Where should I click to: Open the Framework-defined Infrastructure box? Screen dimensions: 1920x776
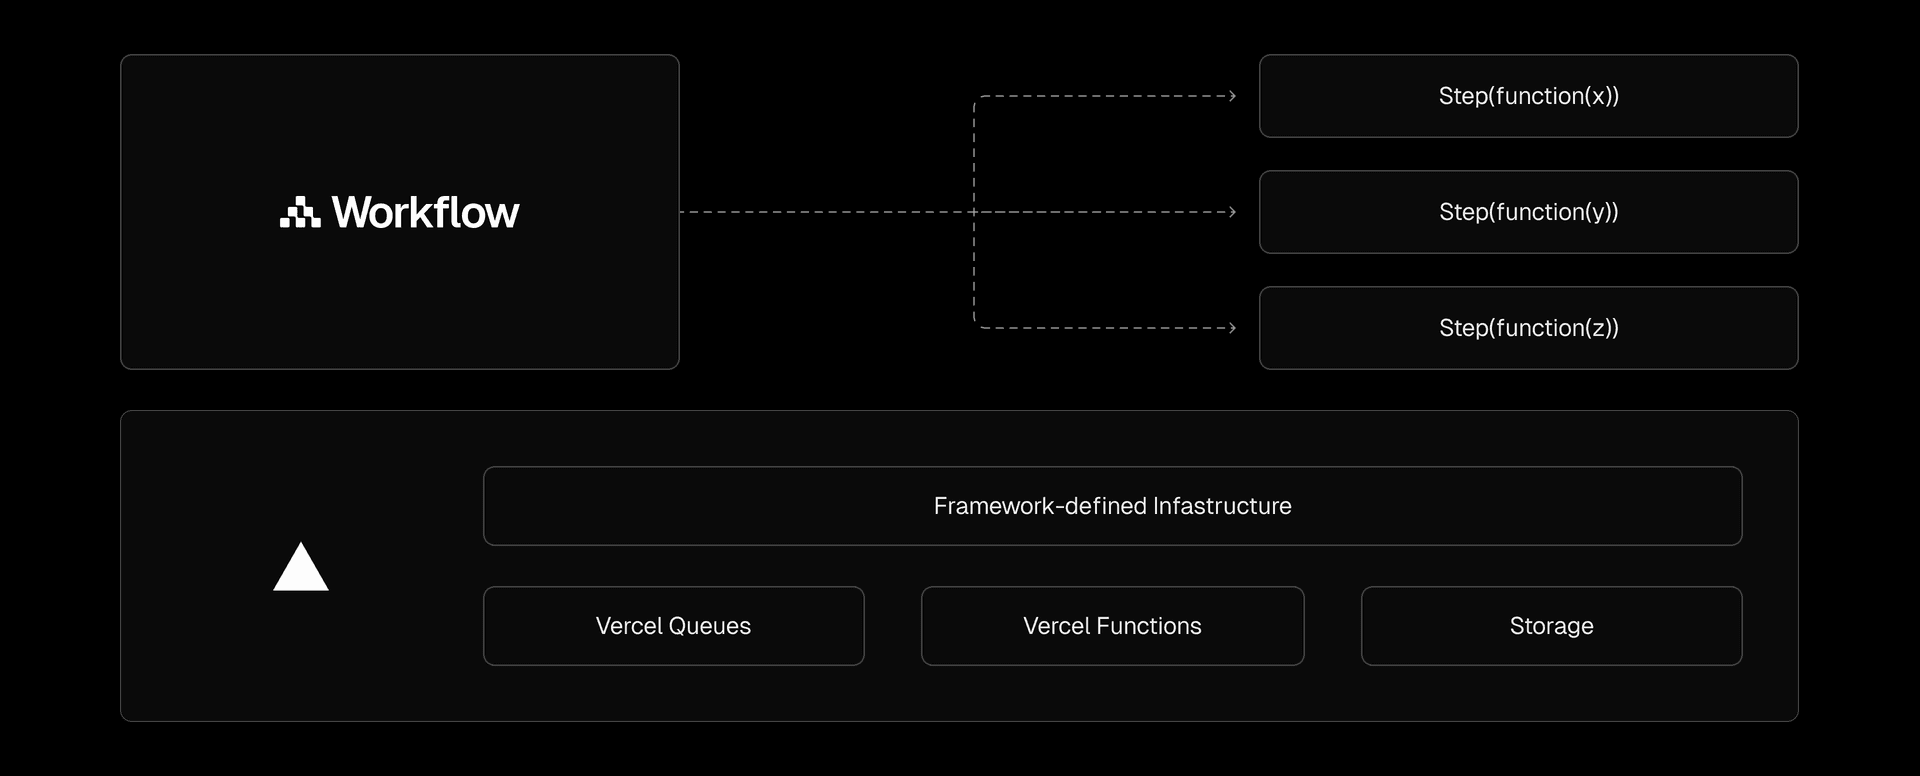click(1112, 506)
